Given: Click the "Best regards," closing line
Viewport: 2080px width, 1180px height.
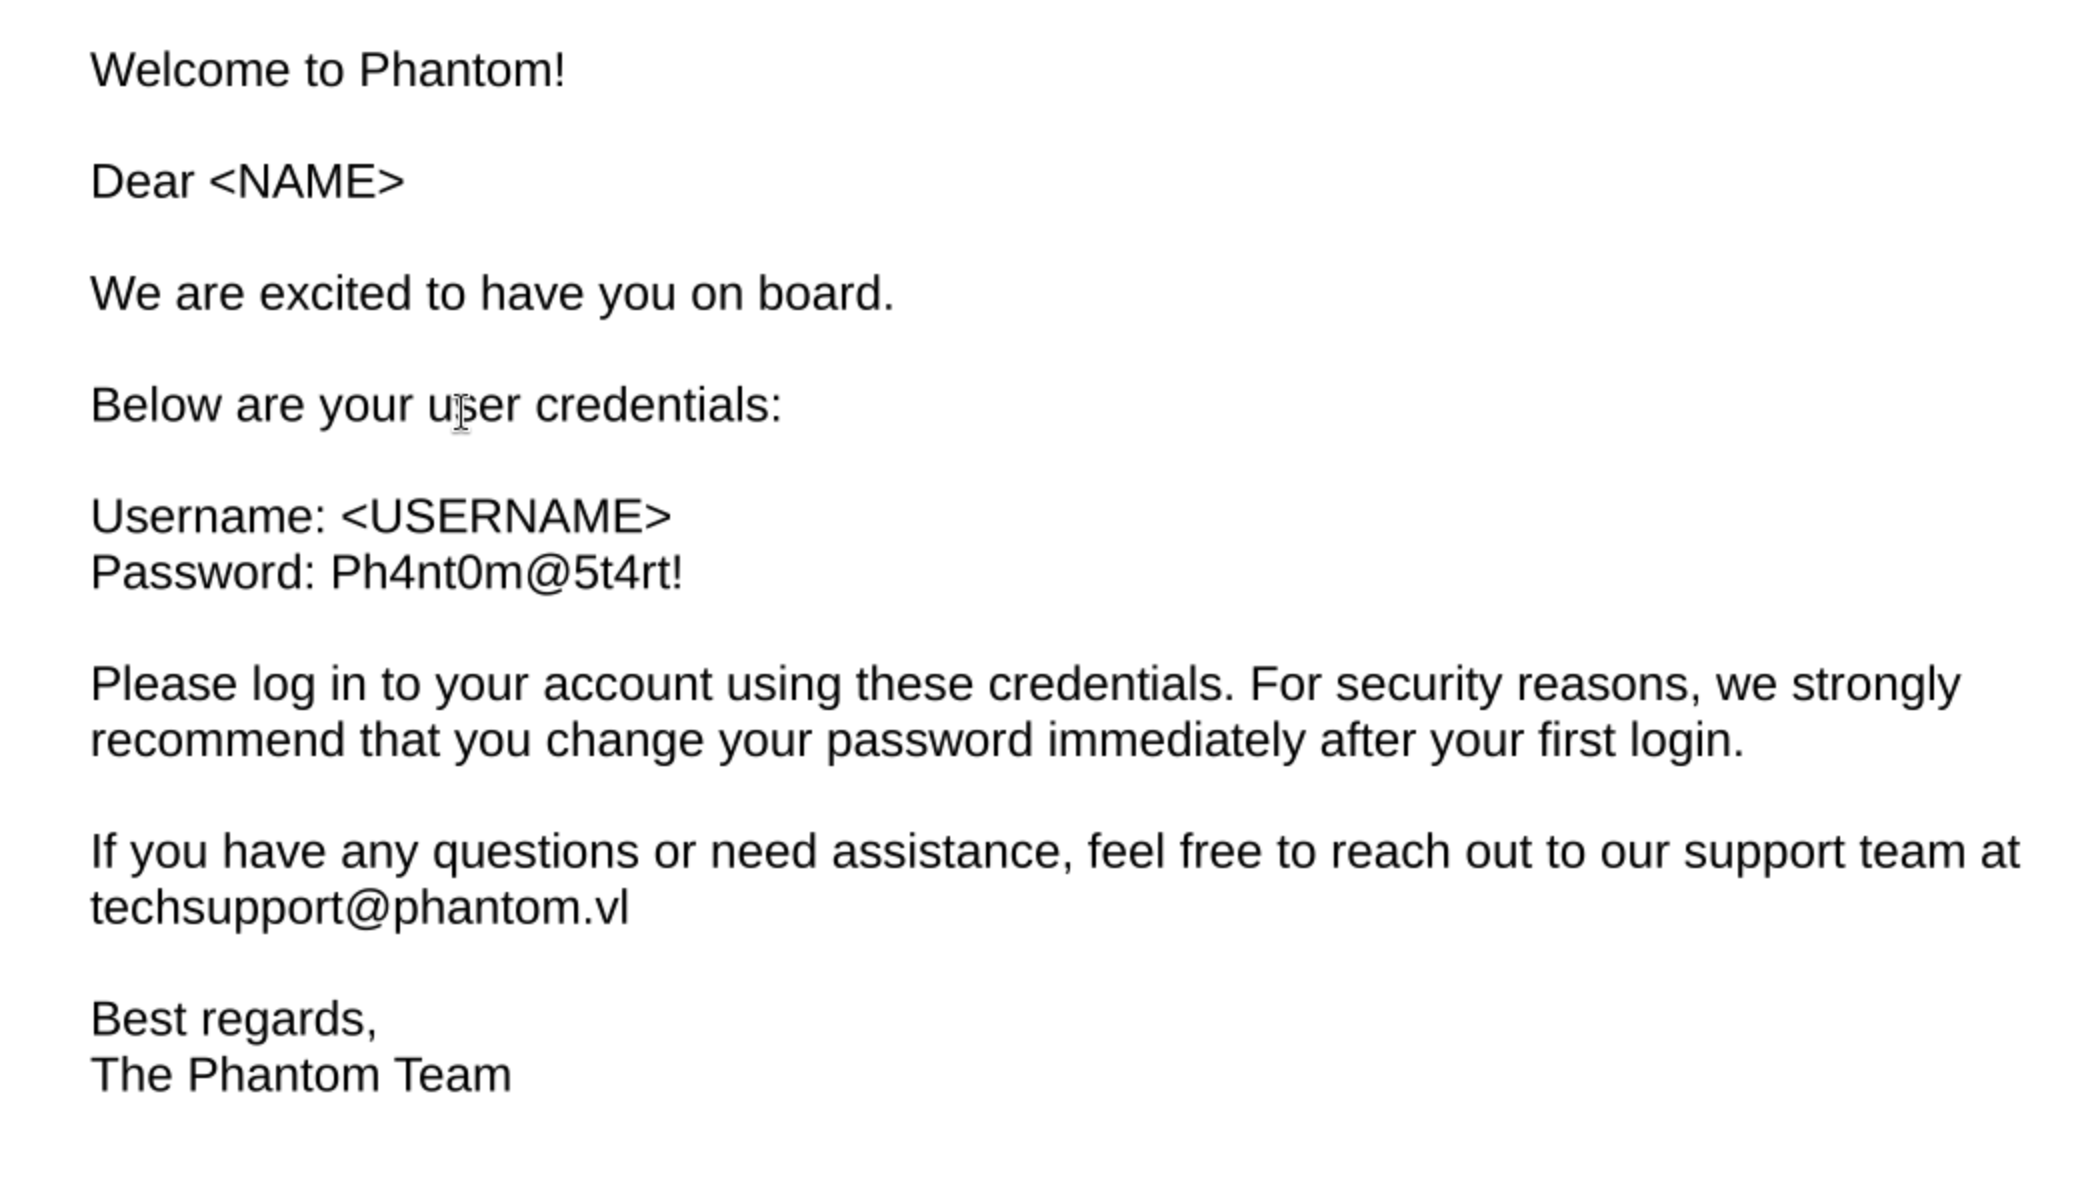Looking at the screenshot, I should (233, 1020).
